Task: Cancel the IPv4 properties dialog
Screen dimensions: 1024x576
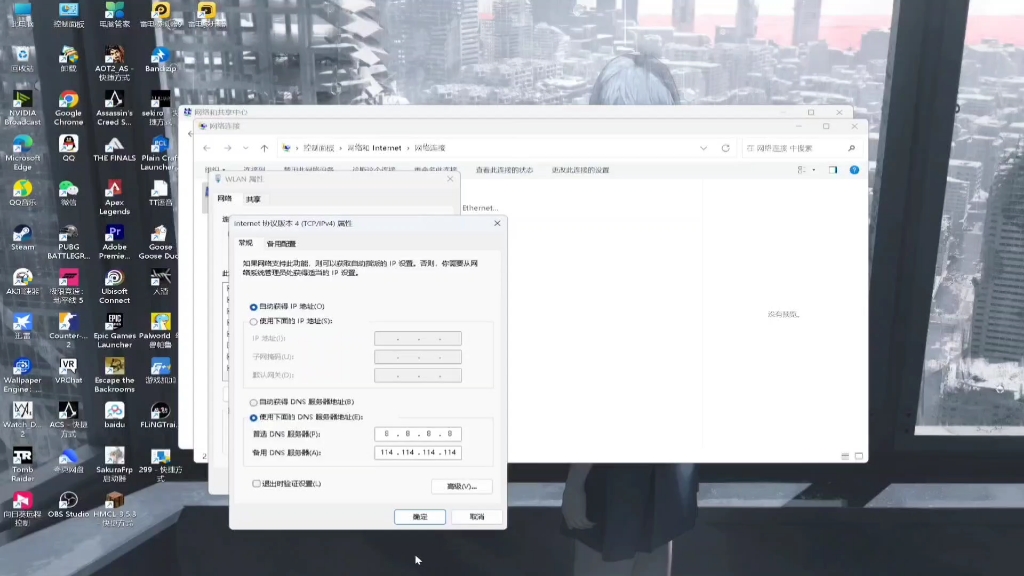Action: [x=477, y=517]
